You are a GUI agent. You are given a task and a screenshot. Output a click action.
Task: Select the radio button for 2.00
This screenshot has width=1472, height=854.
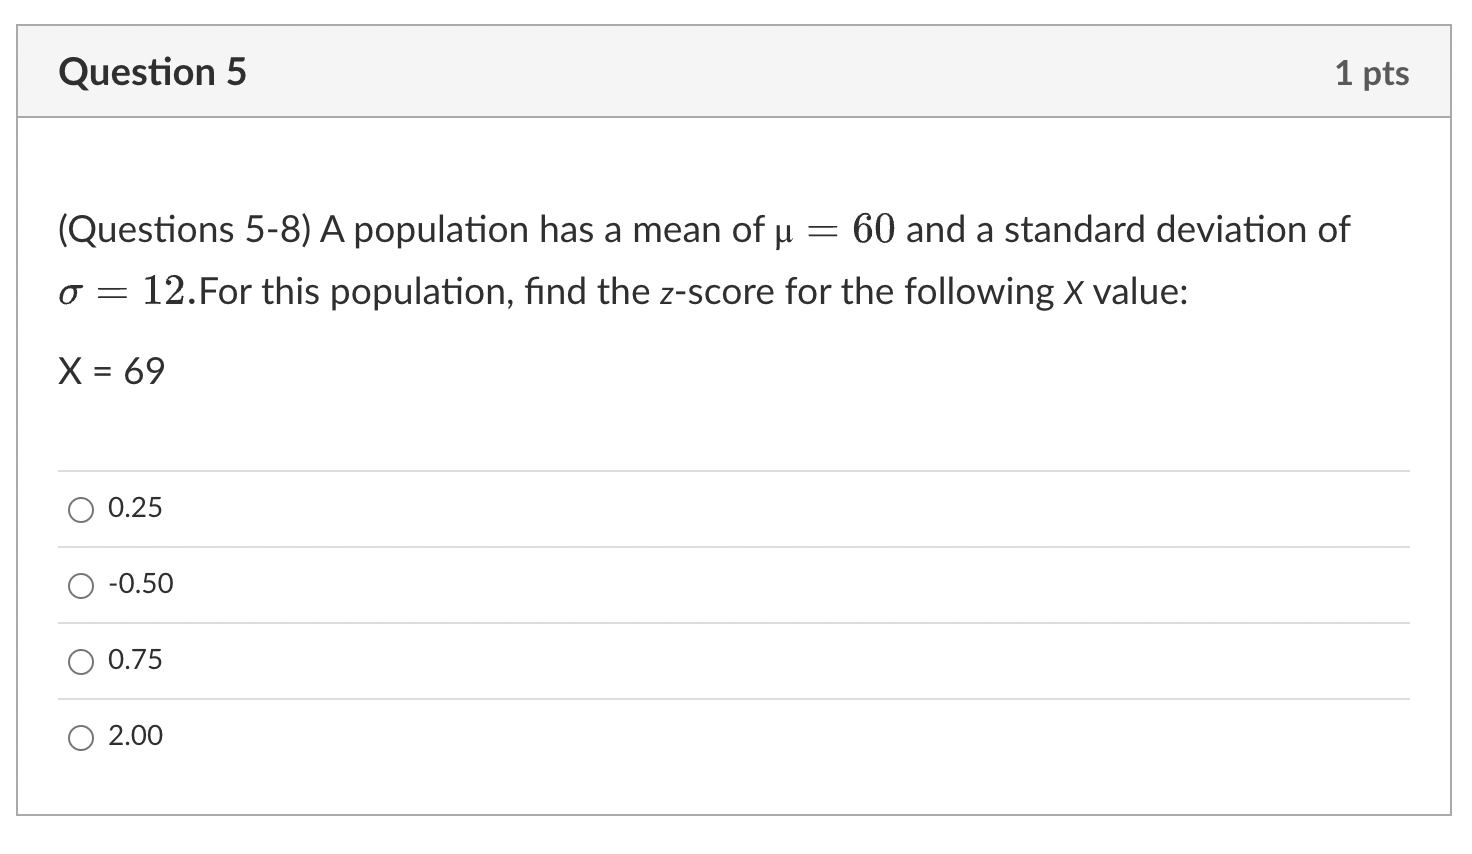pyautogui.click(x=81, y=737)
